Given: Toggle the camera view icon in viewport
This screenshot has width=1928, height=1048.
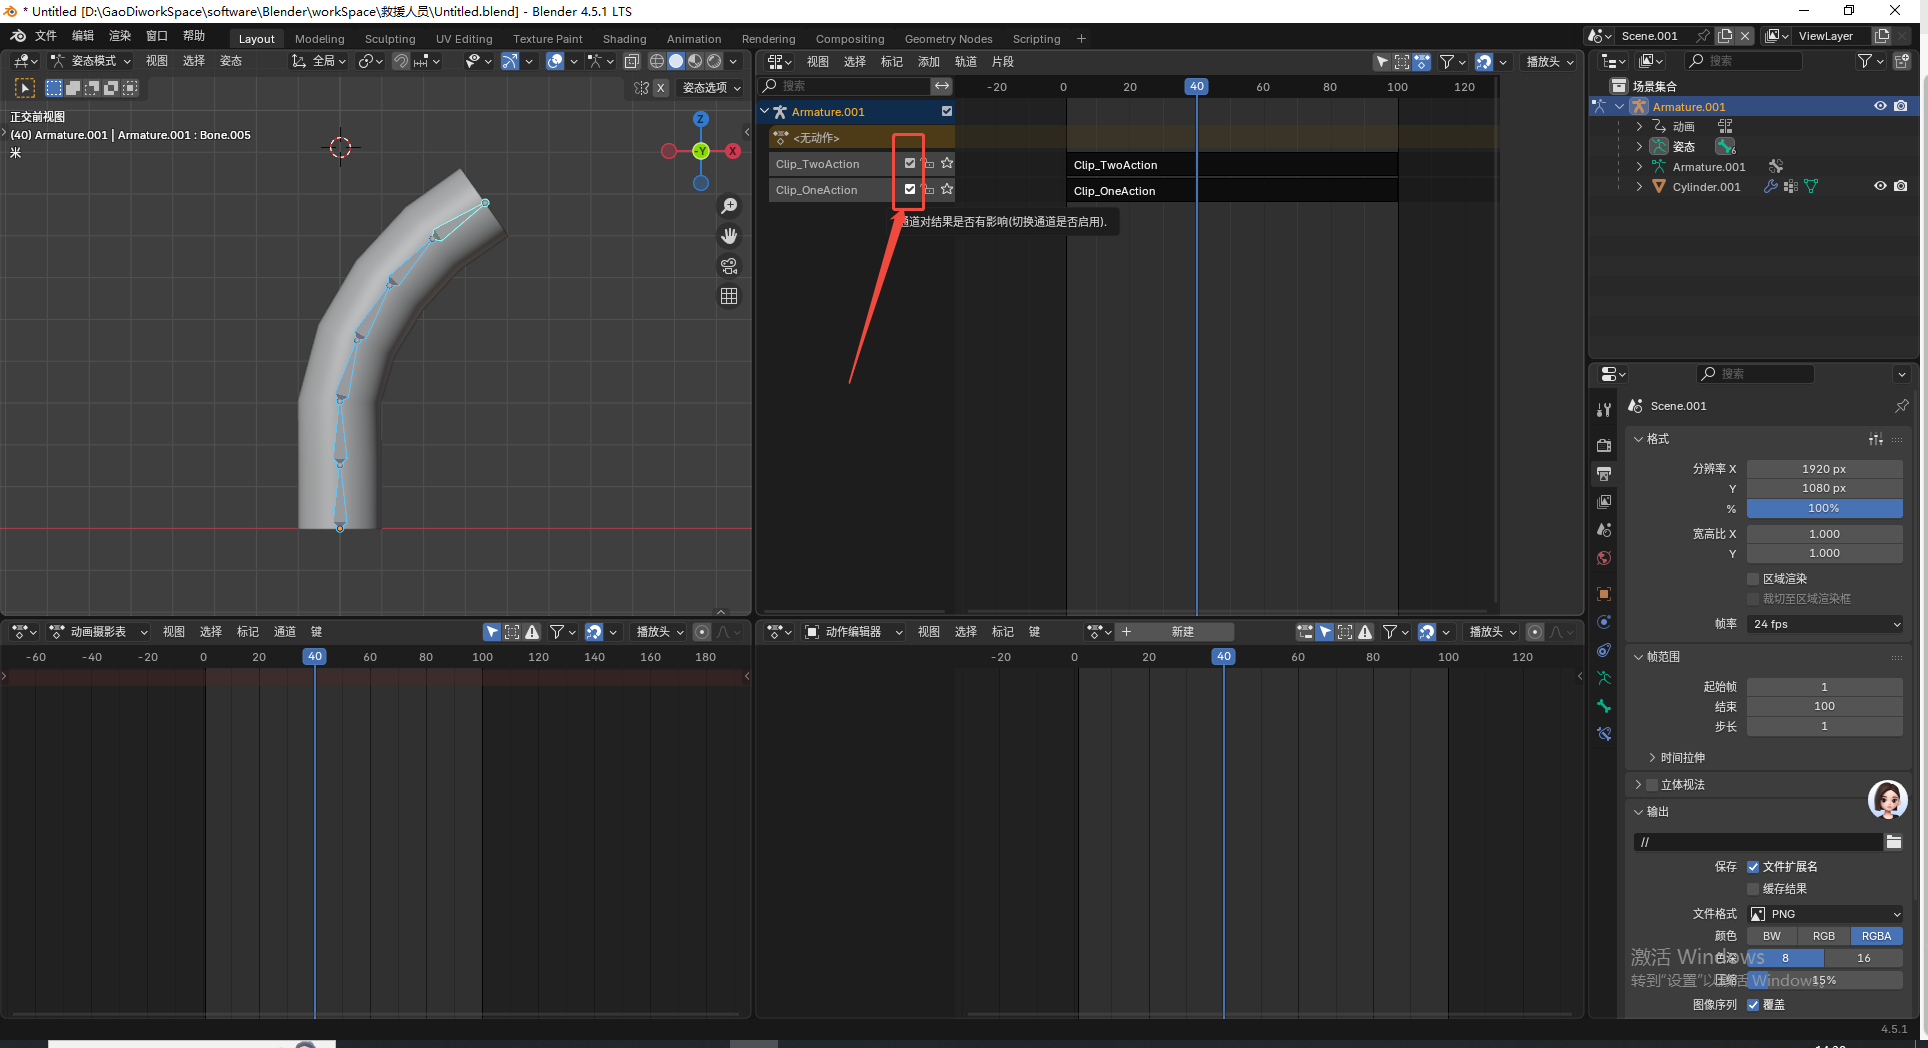Looking at the screenshot, I should (729, 266).
